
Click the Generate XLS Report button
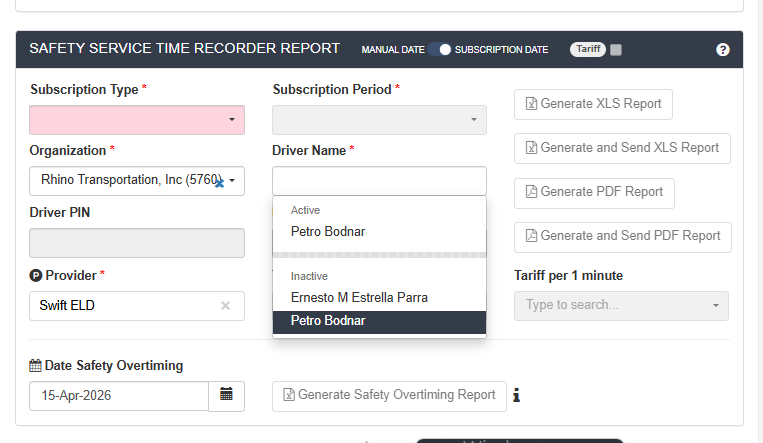click(x=593, y=104)
